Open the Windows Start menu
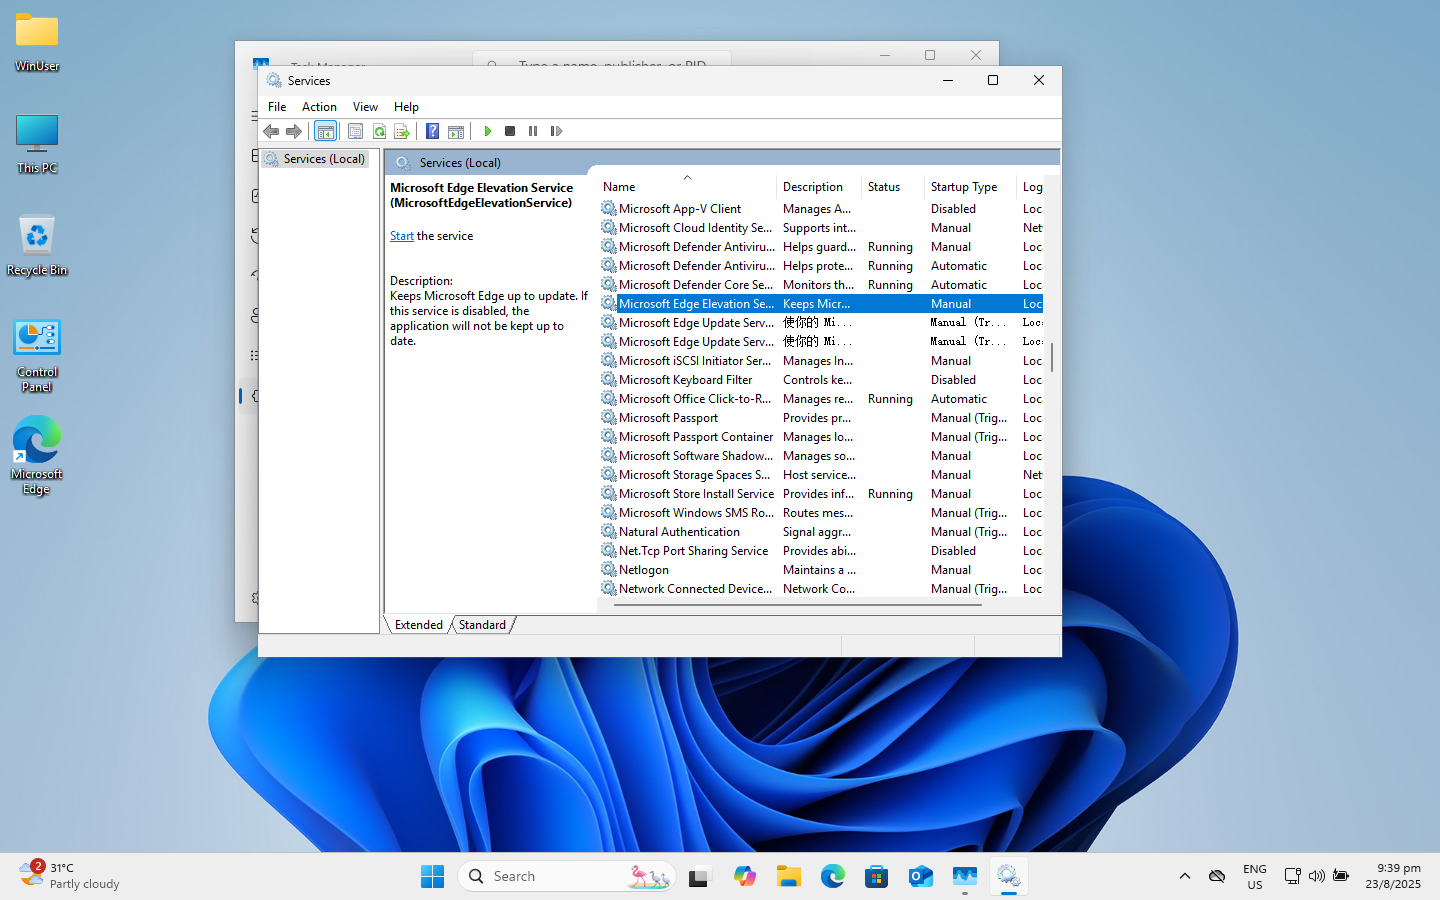Image resolution: width=1440 pixels, height=900 pixels. pyautogui.click(x=432, y=876)
